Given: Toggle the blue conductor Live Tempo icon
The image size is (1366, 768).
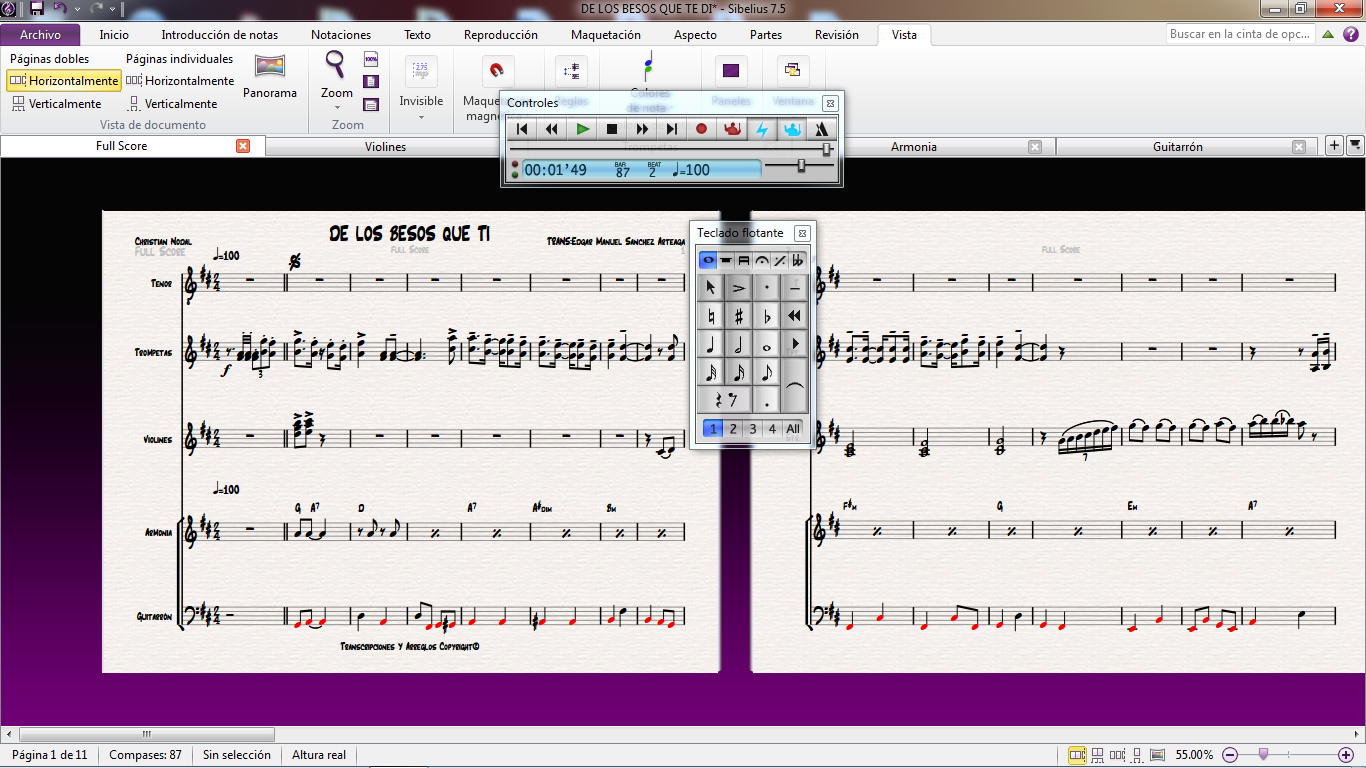Looking at the screenshot, I should click(x=792, y=129).
